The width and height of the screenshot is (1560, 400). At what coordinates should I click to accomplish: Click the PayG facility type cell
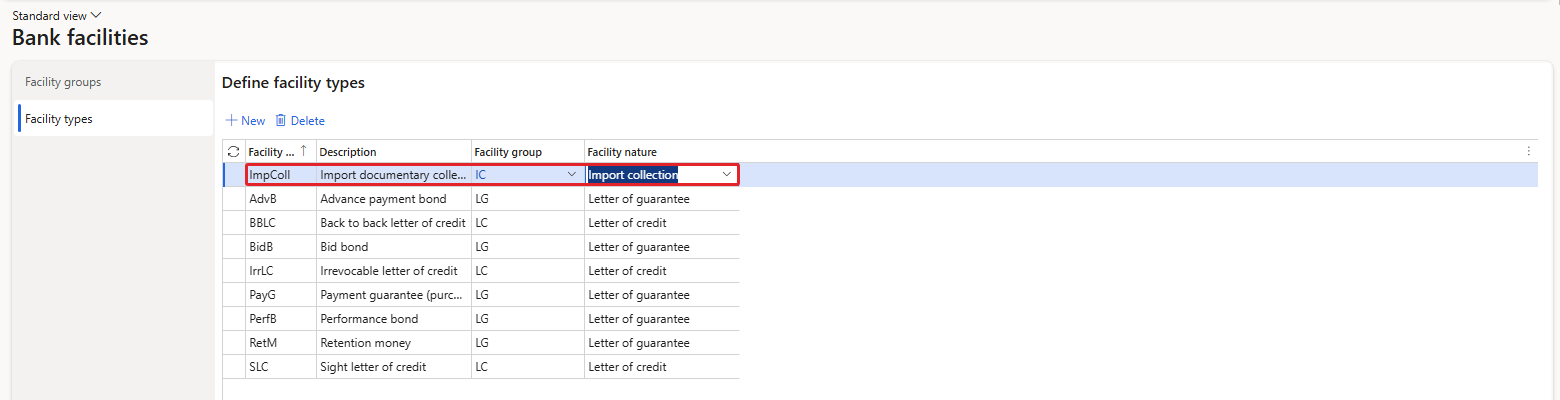click(x=281, y=295)
